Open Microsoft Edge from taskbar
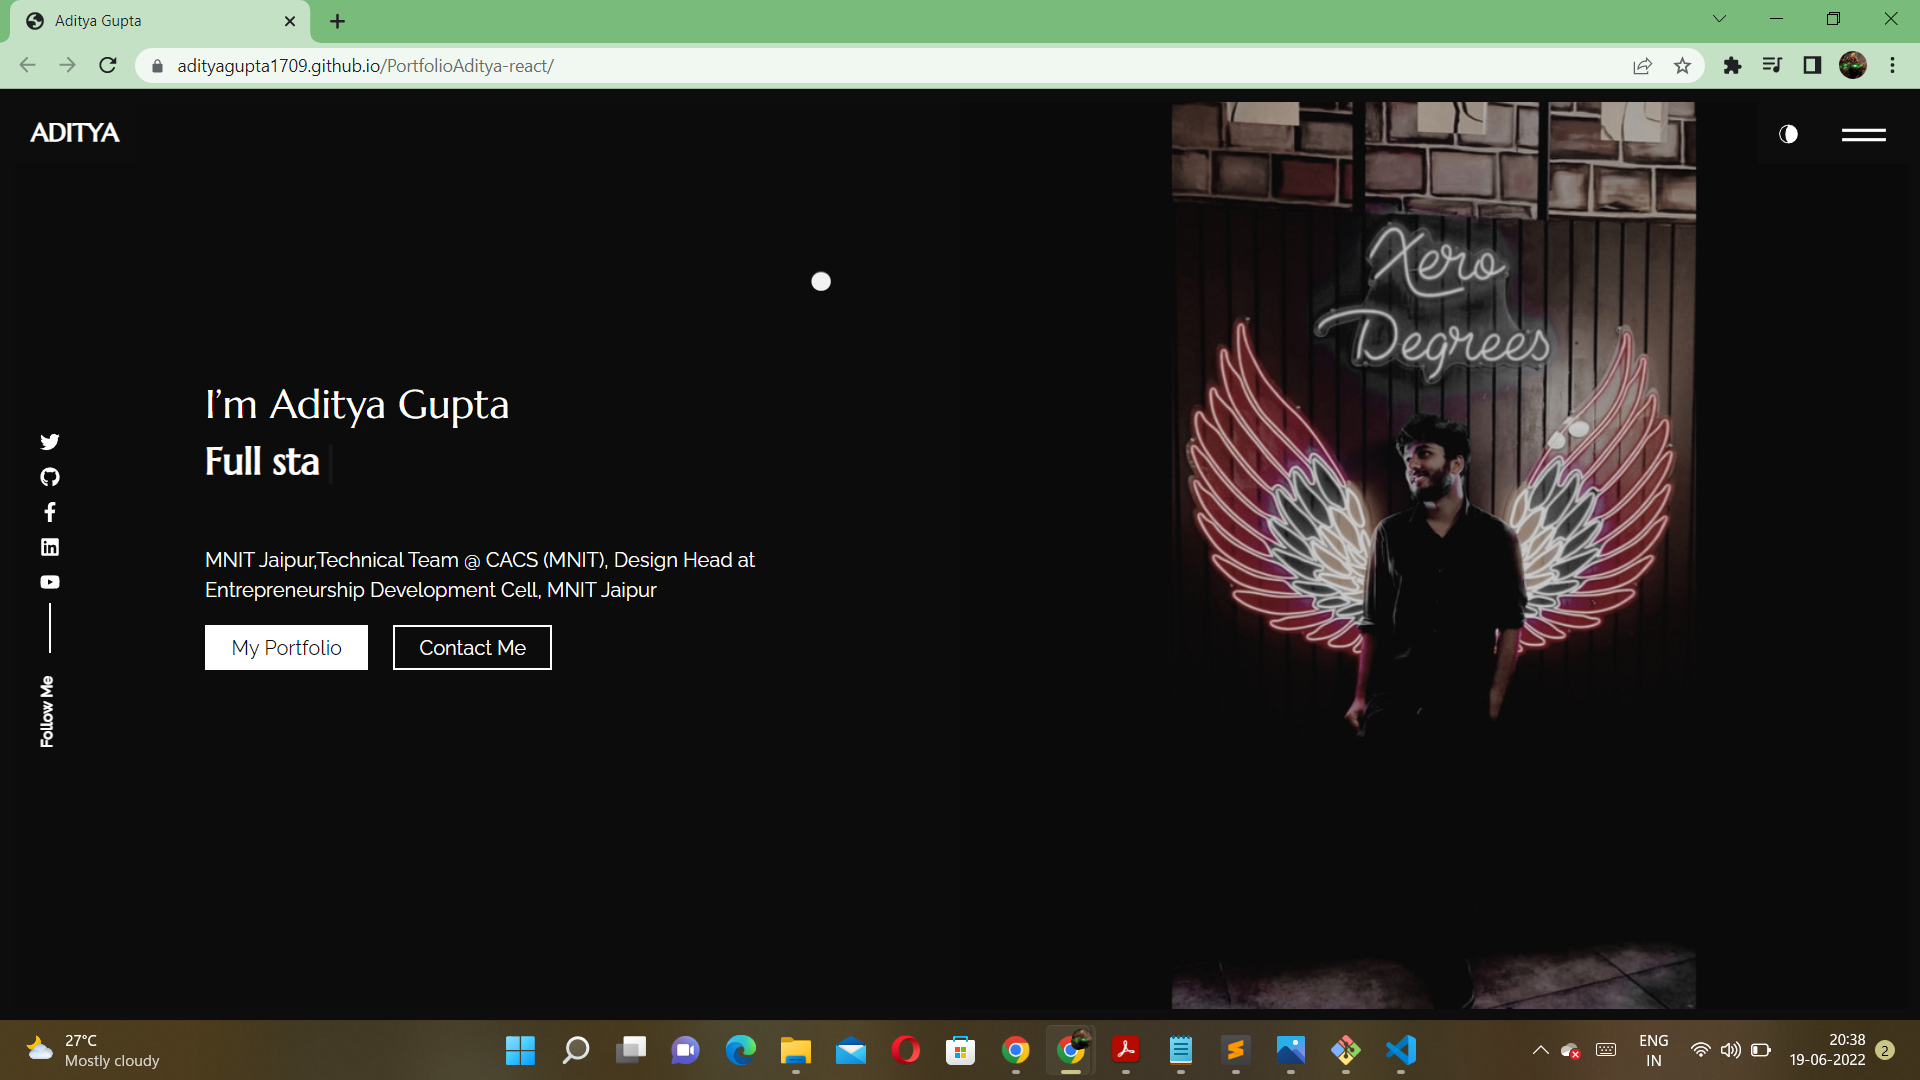 [741, 1050]
